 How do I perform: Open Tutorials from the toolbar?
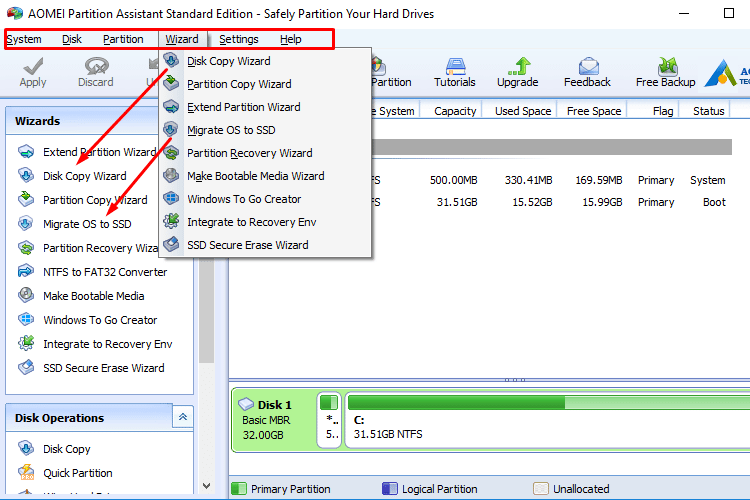coord(455,73)
